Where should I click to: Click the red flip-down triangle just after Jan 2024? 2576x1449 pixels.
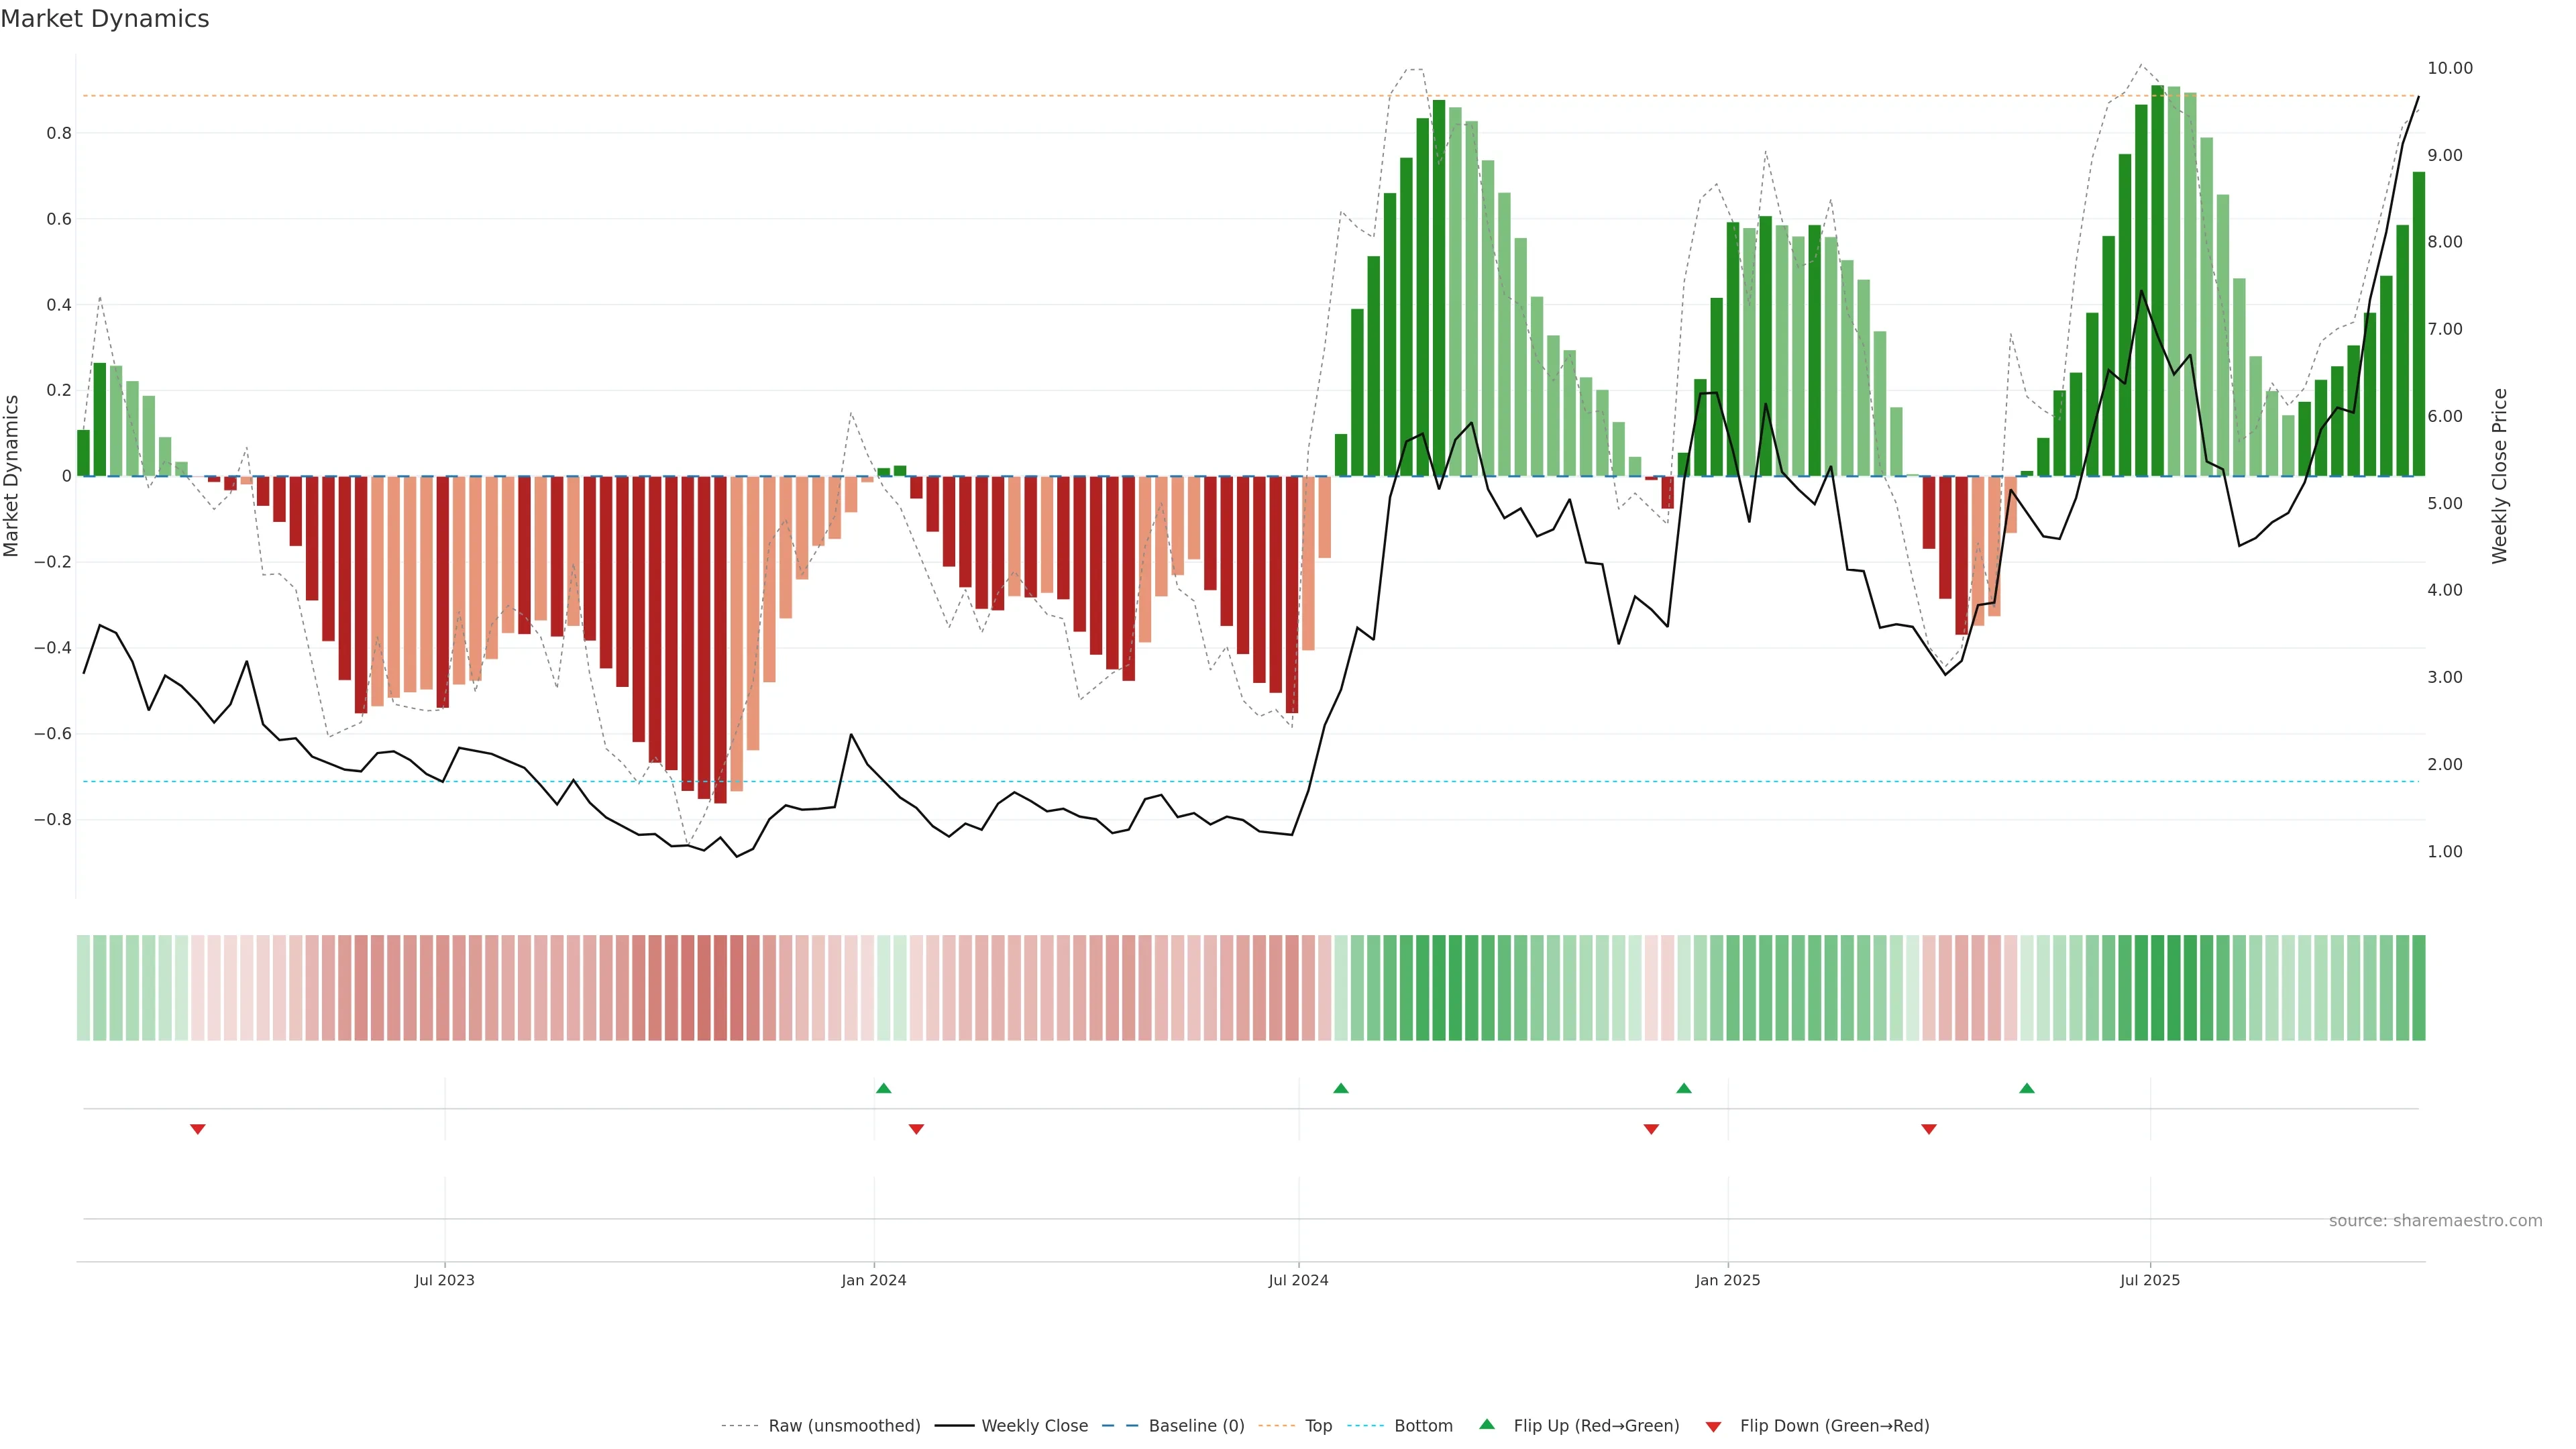(916, 1129)
